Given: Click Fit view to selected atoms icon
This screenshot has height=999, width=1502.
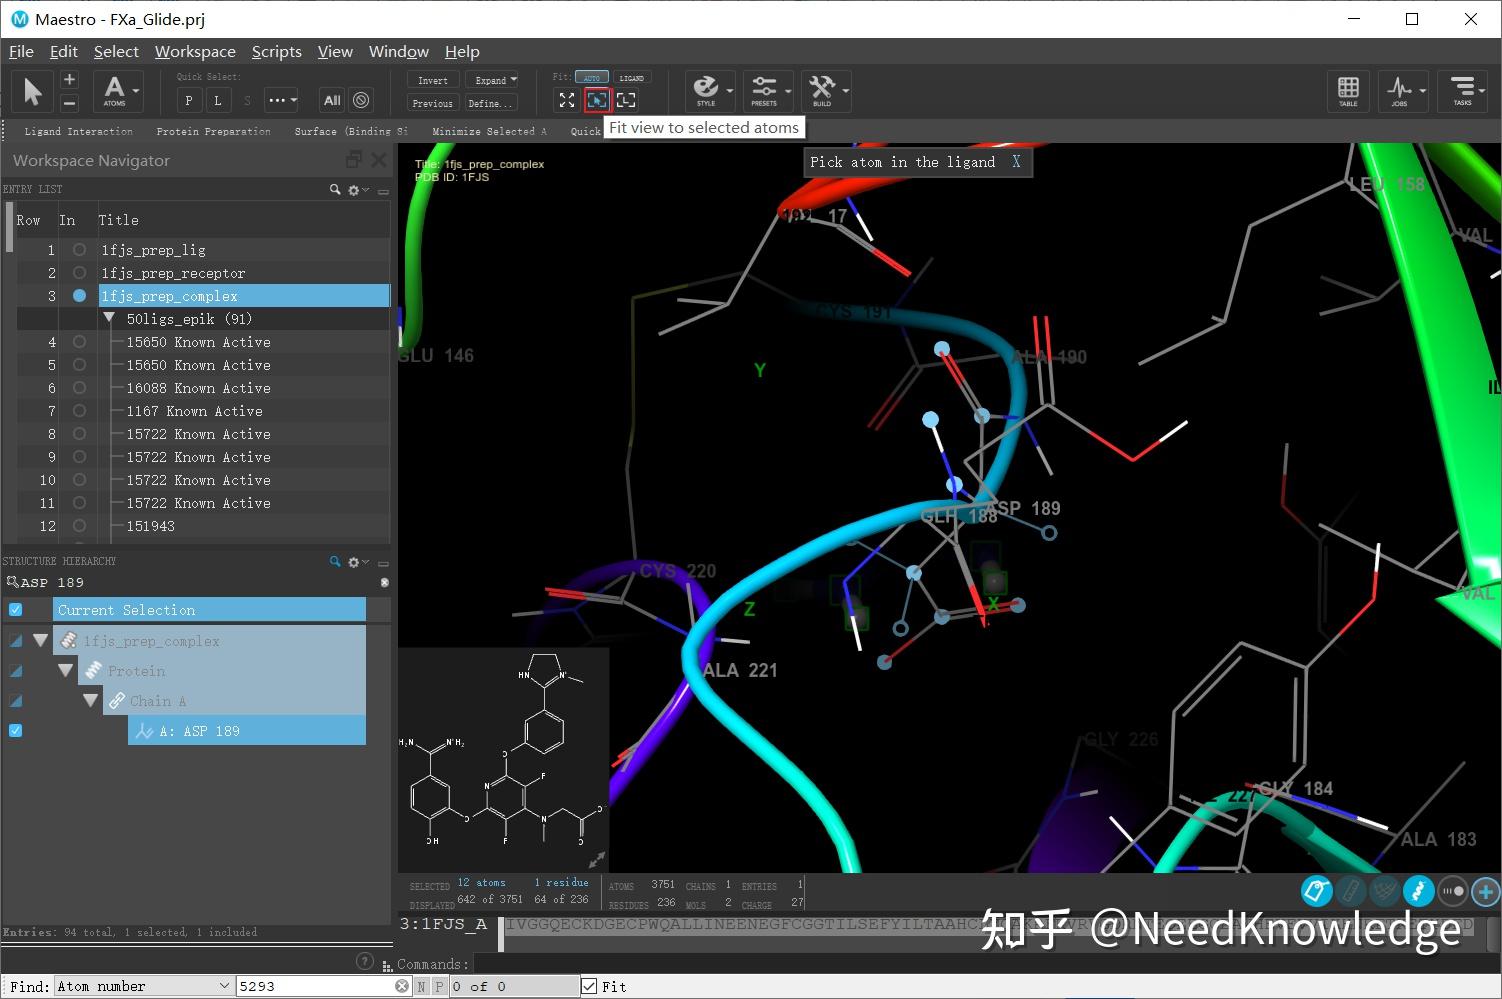Looking at the screenshot, I should click(597, 99).
